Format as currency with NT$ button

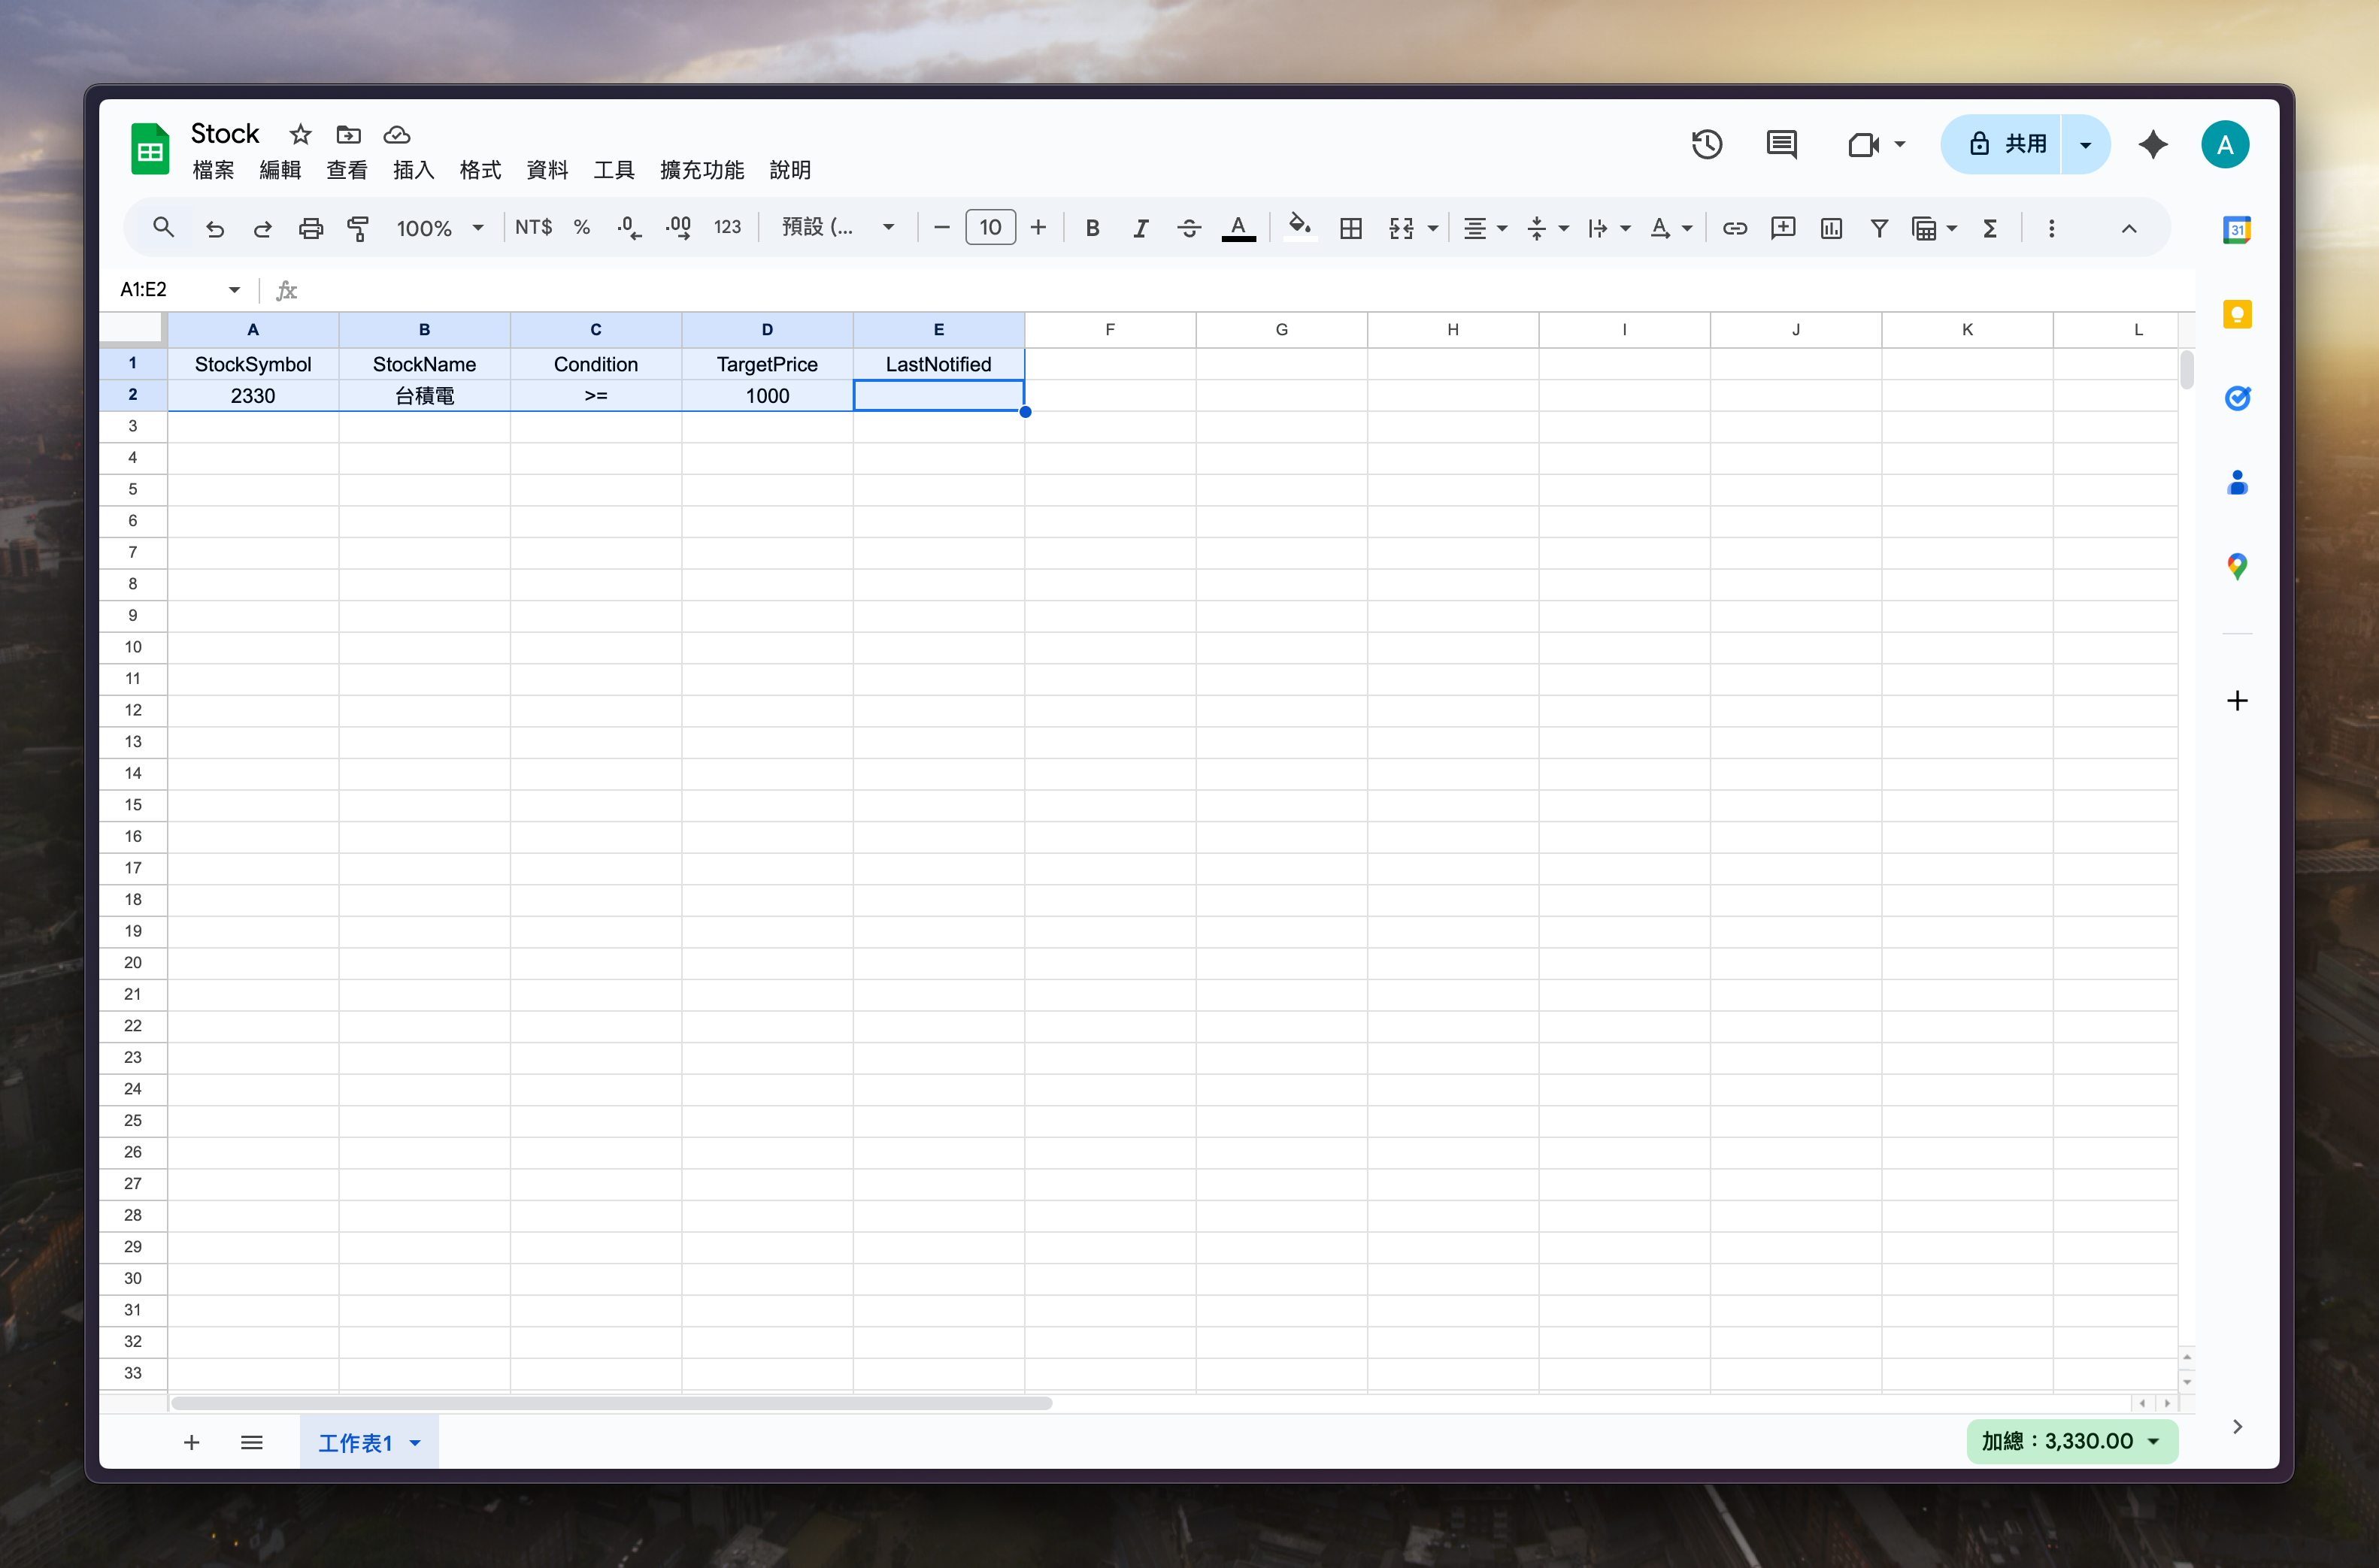point(533,228)
